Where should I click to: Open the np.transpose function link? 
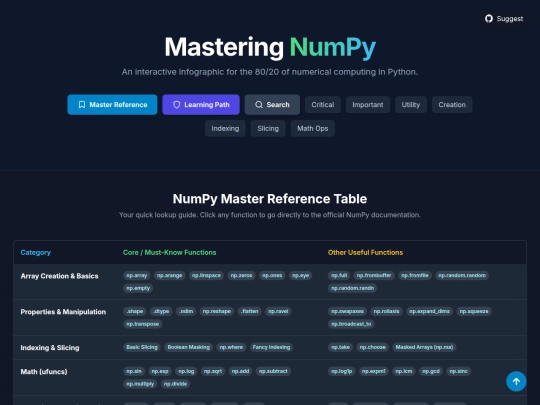point(143,324)
